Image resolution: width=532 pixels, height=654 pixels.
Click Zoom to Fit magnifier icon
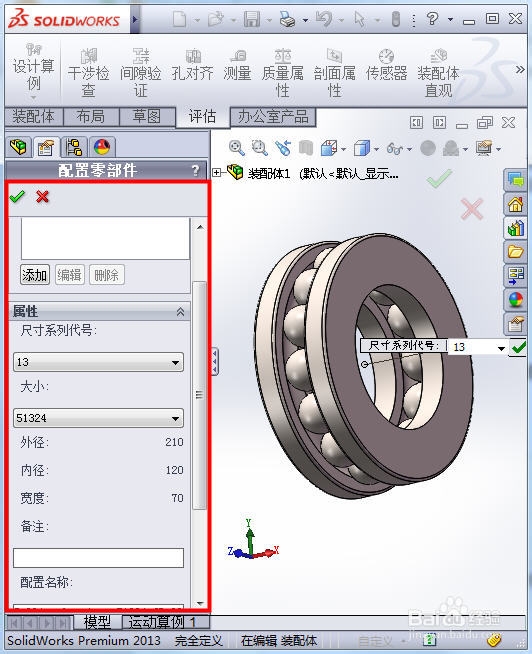[237, 148]
